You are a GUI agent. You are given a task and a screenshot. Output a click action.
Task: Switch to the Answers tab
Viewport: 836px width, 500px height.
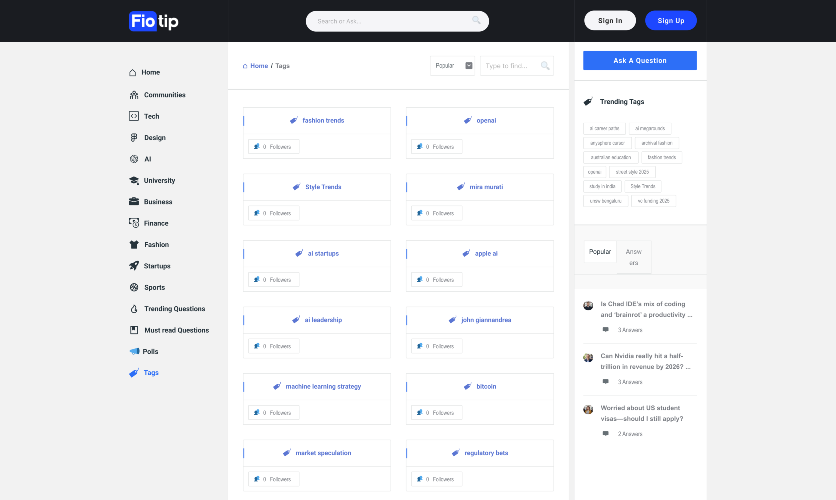pyautogui.click(x=633, y=256)
